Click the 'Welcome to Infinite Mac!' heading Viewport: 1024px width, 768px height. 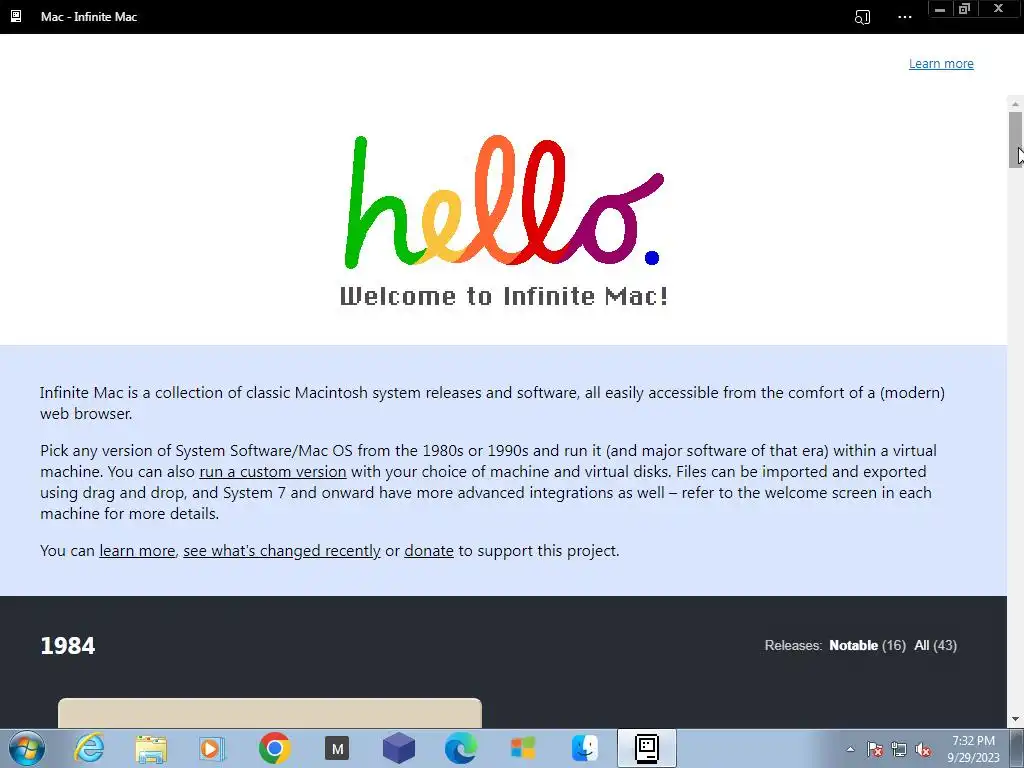504,296
